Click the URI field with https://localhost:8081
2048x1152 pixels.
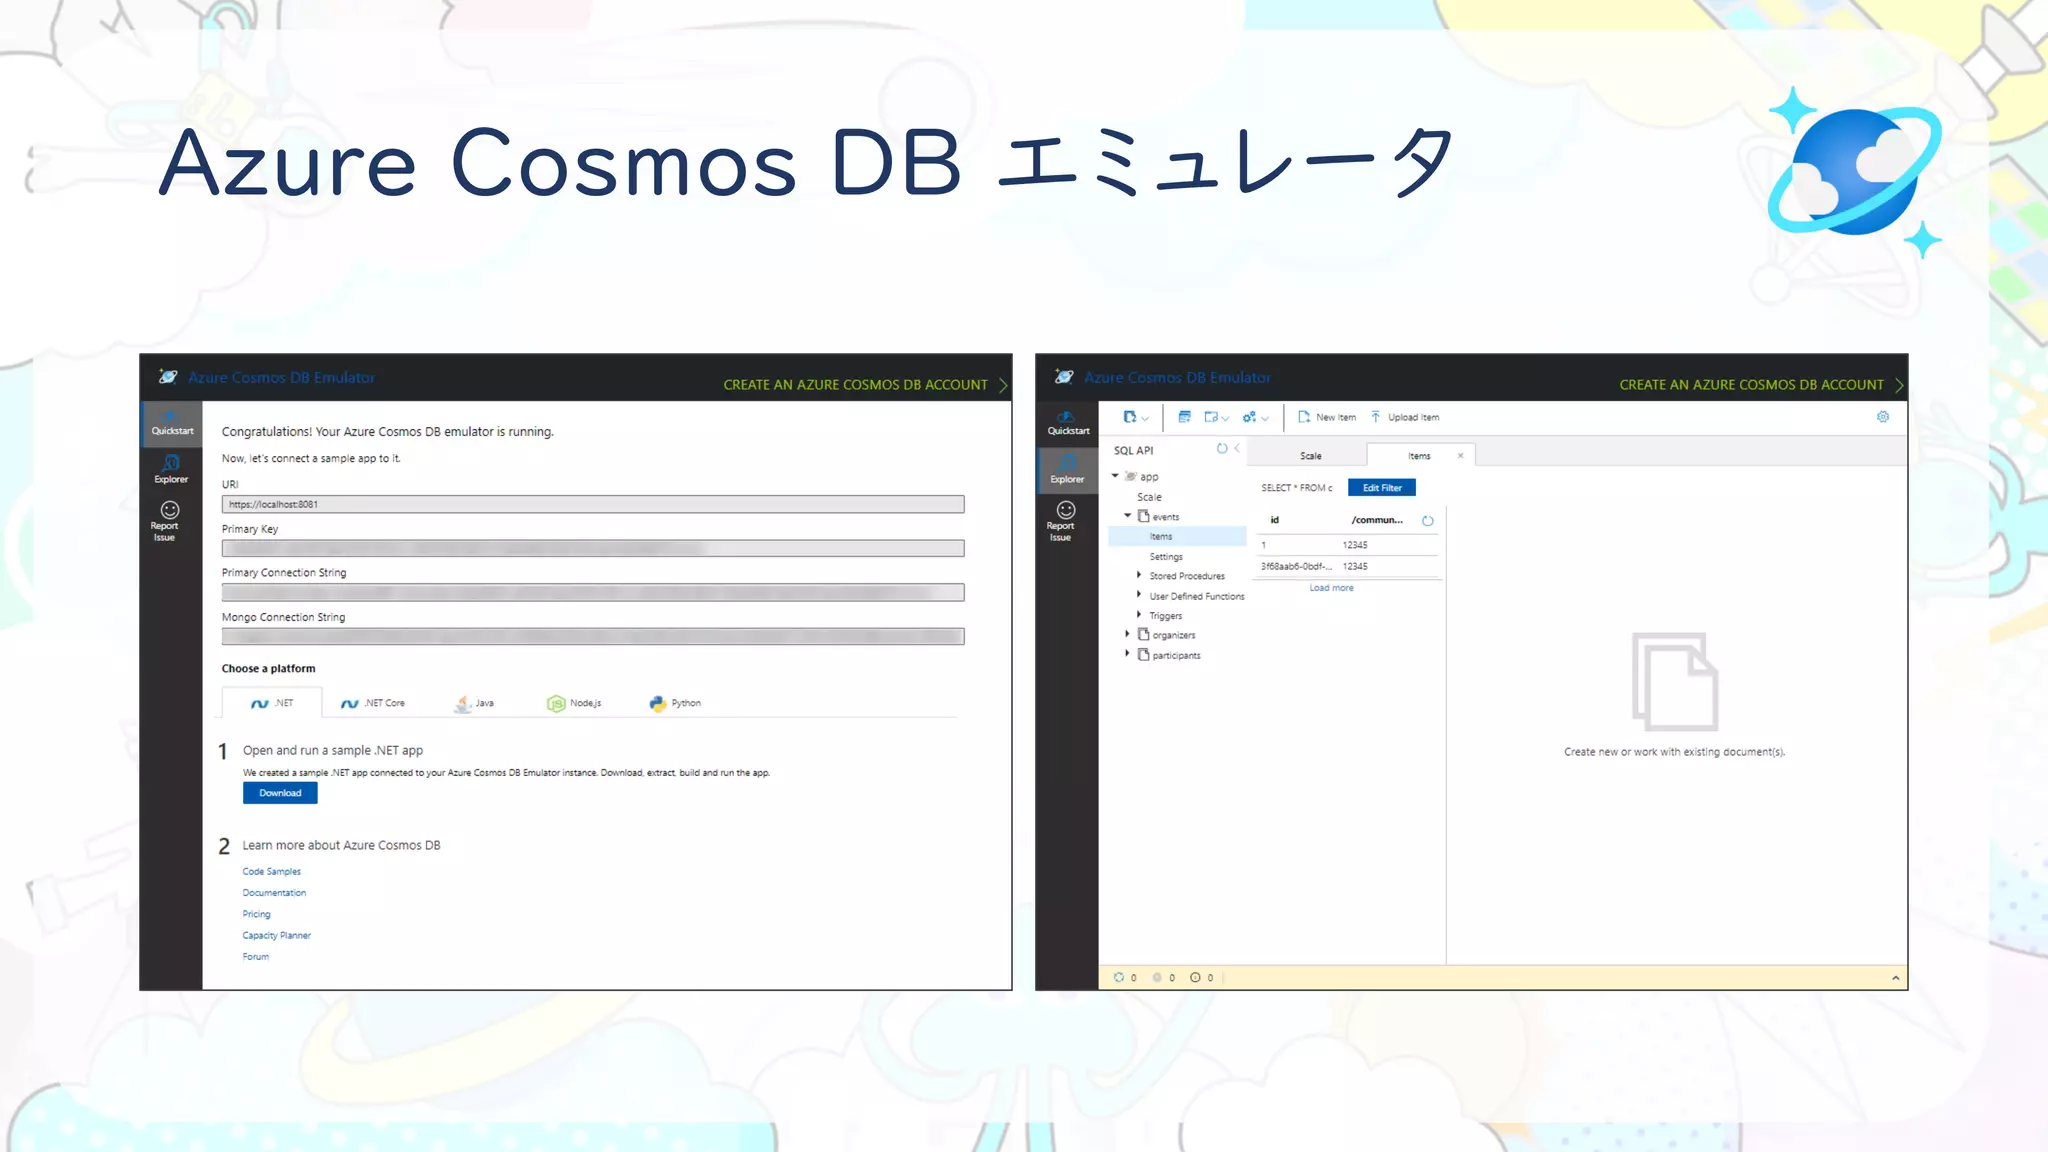pos(593,504)
